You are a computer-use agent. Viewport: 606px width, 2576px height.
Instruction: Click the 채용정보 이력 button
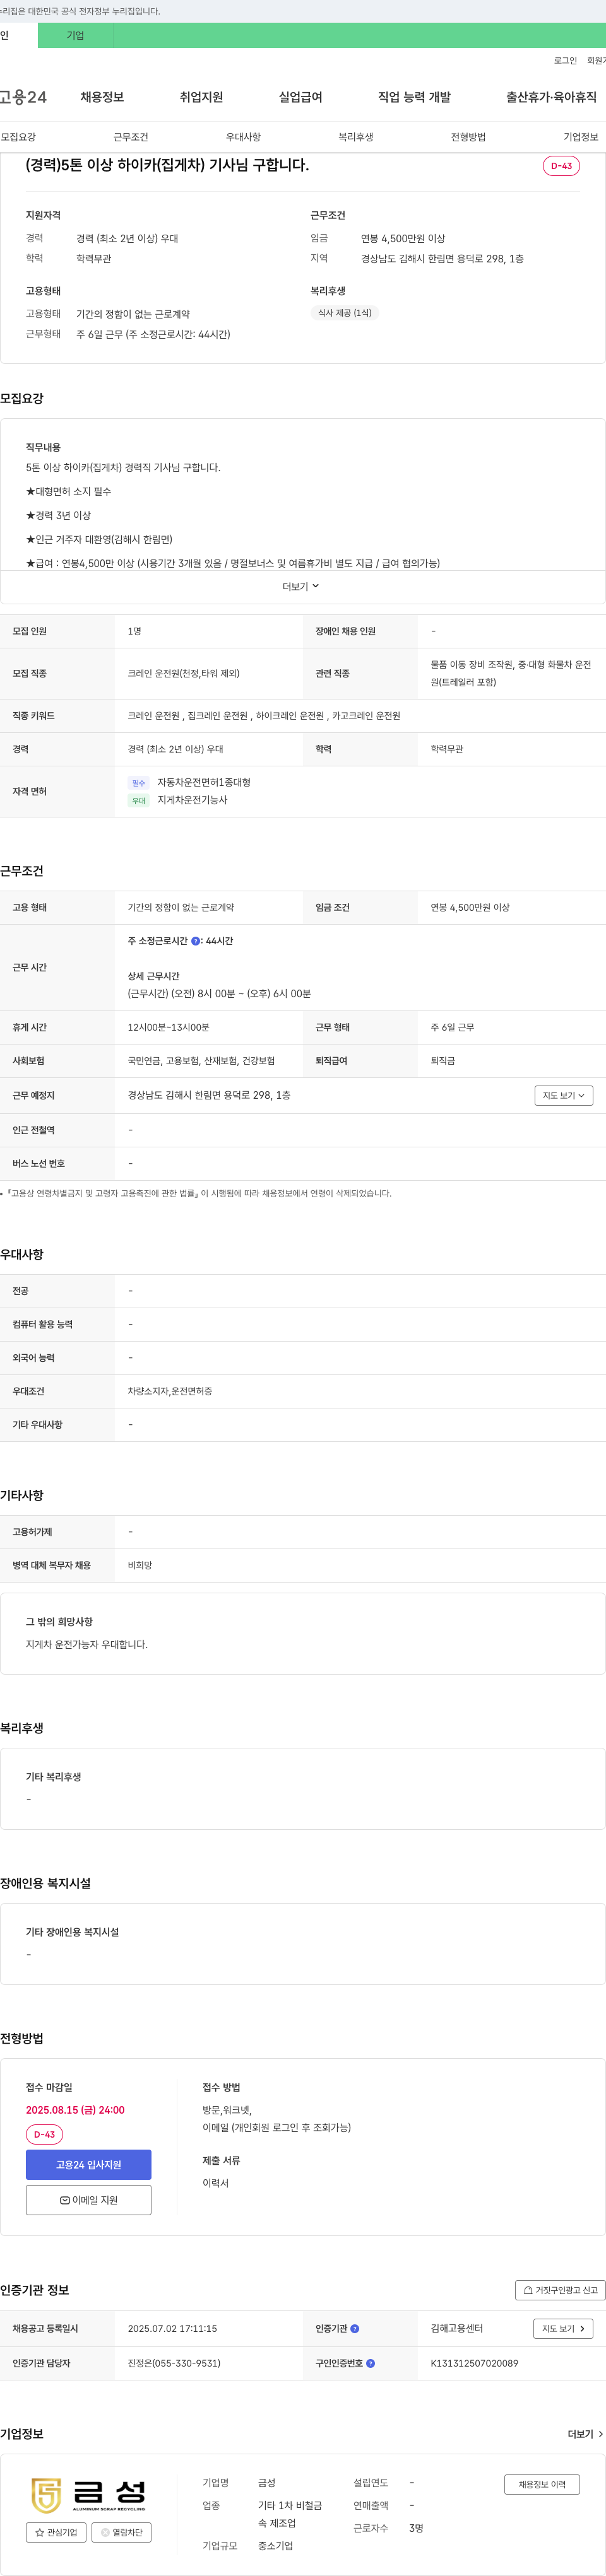(x=542, y=2485)
